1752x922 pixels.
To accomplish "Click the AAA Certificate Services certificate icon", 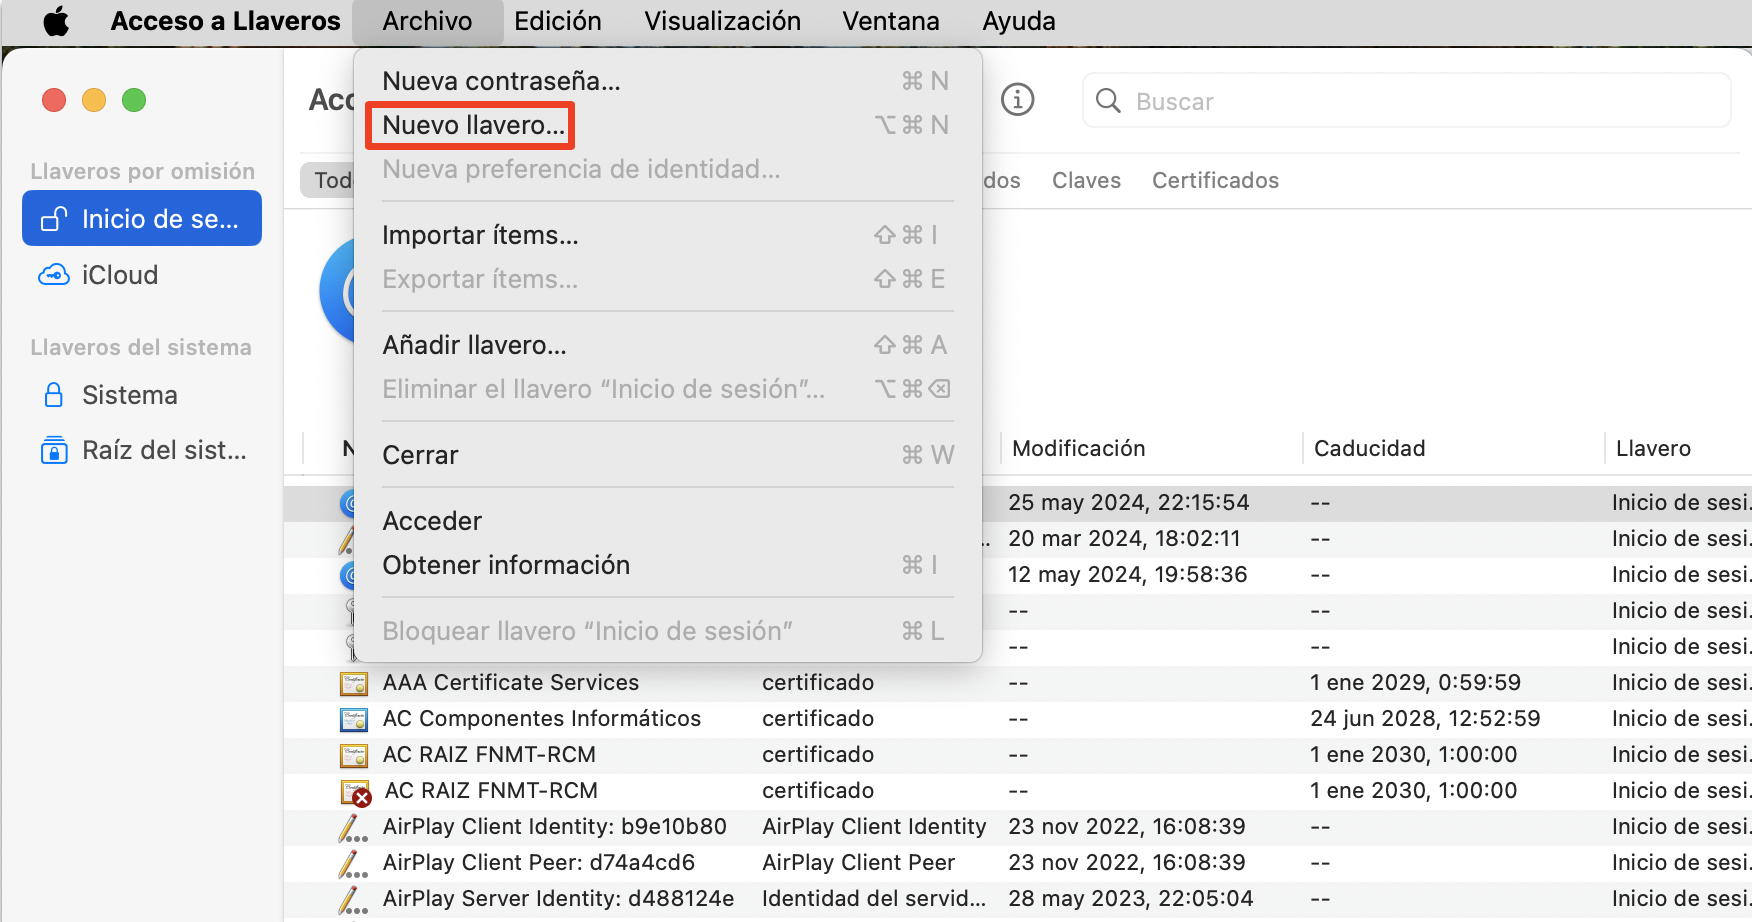I will click(x=354, y=682).
